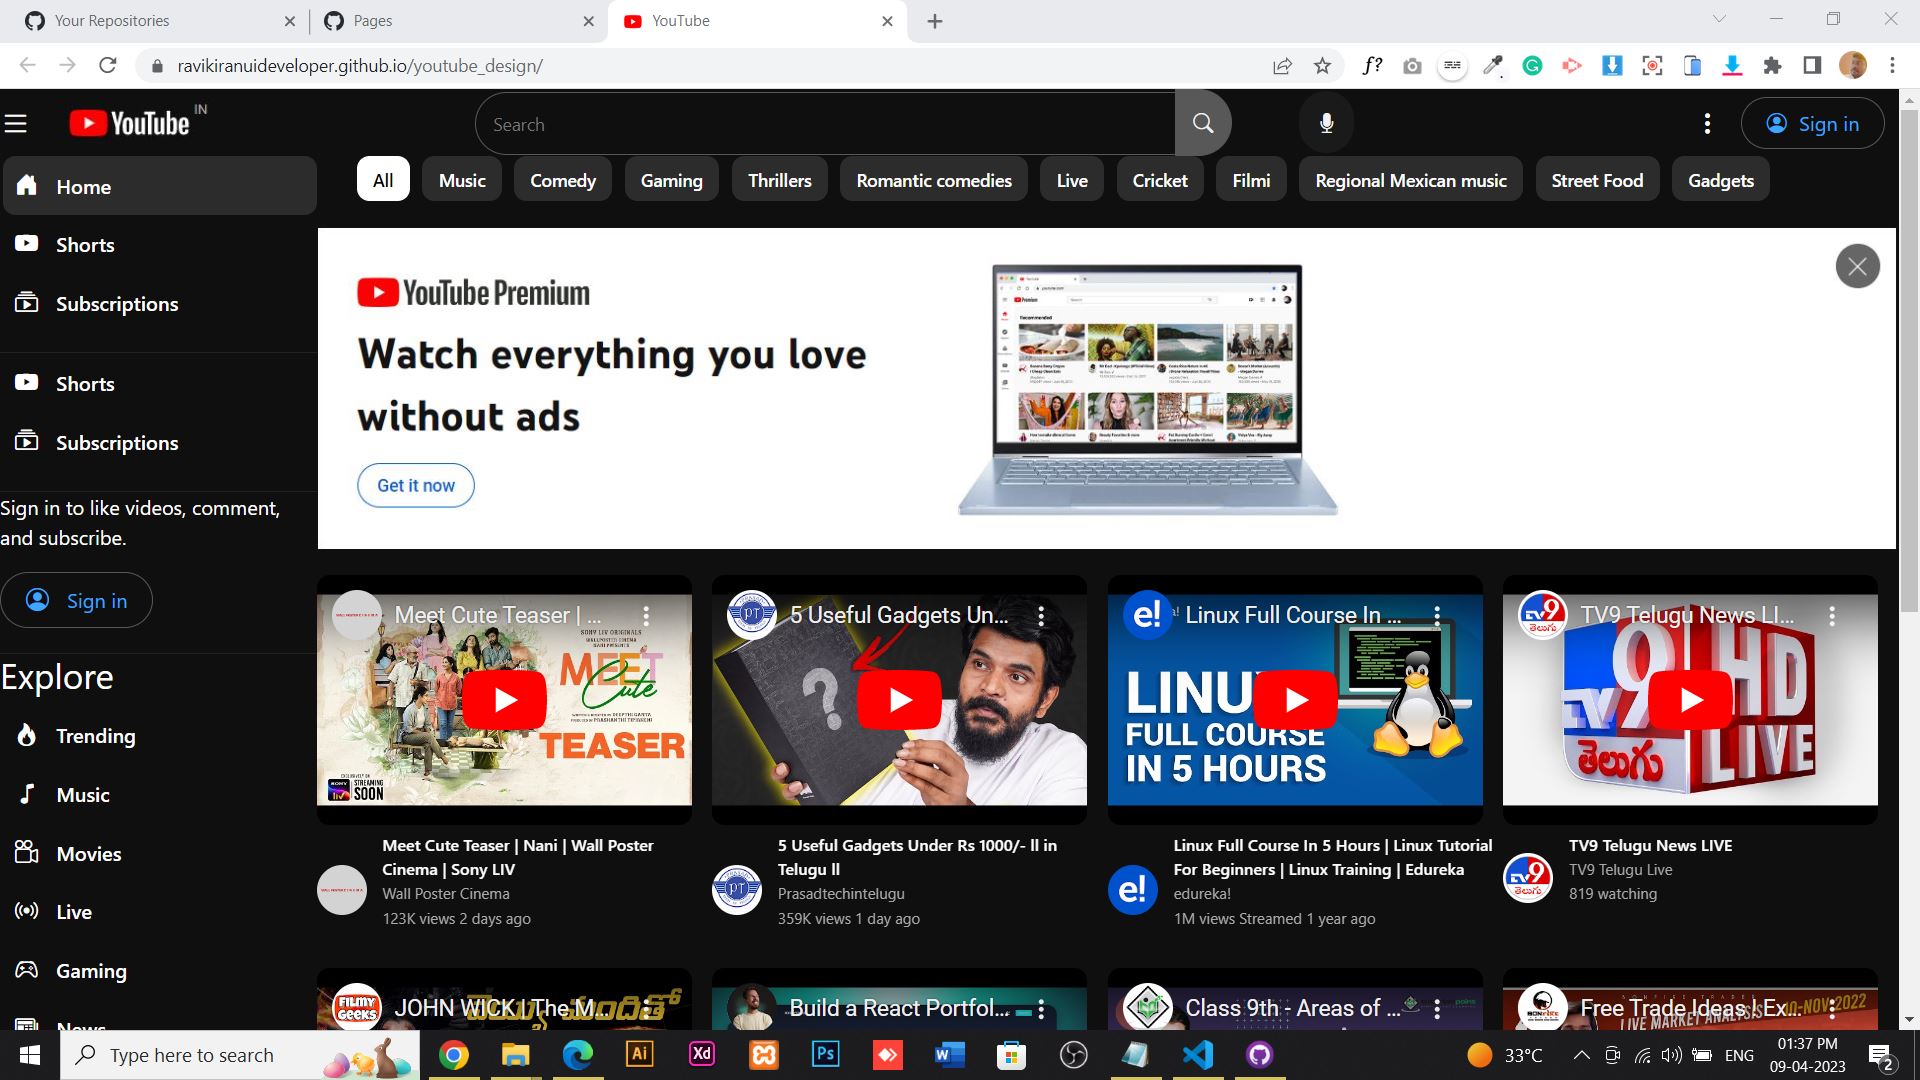Select the Cricket filter chip
The width and height of the screenshot is (1920, 1080).
click(1160, 180)
